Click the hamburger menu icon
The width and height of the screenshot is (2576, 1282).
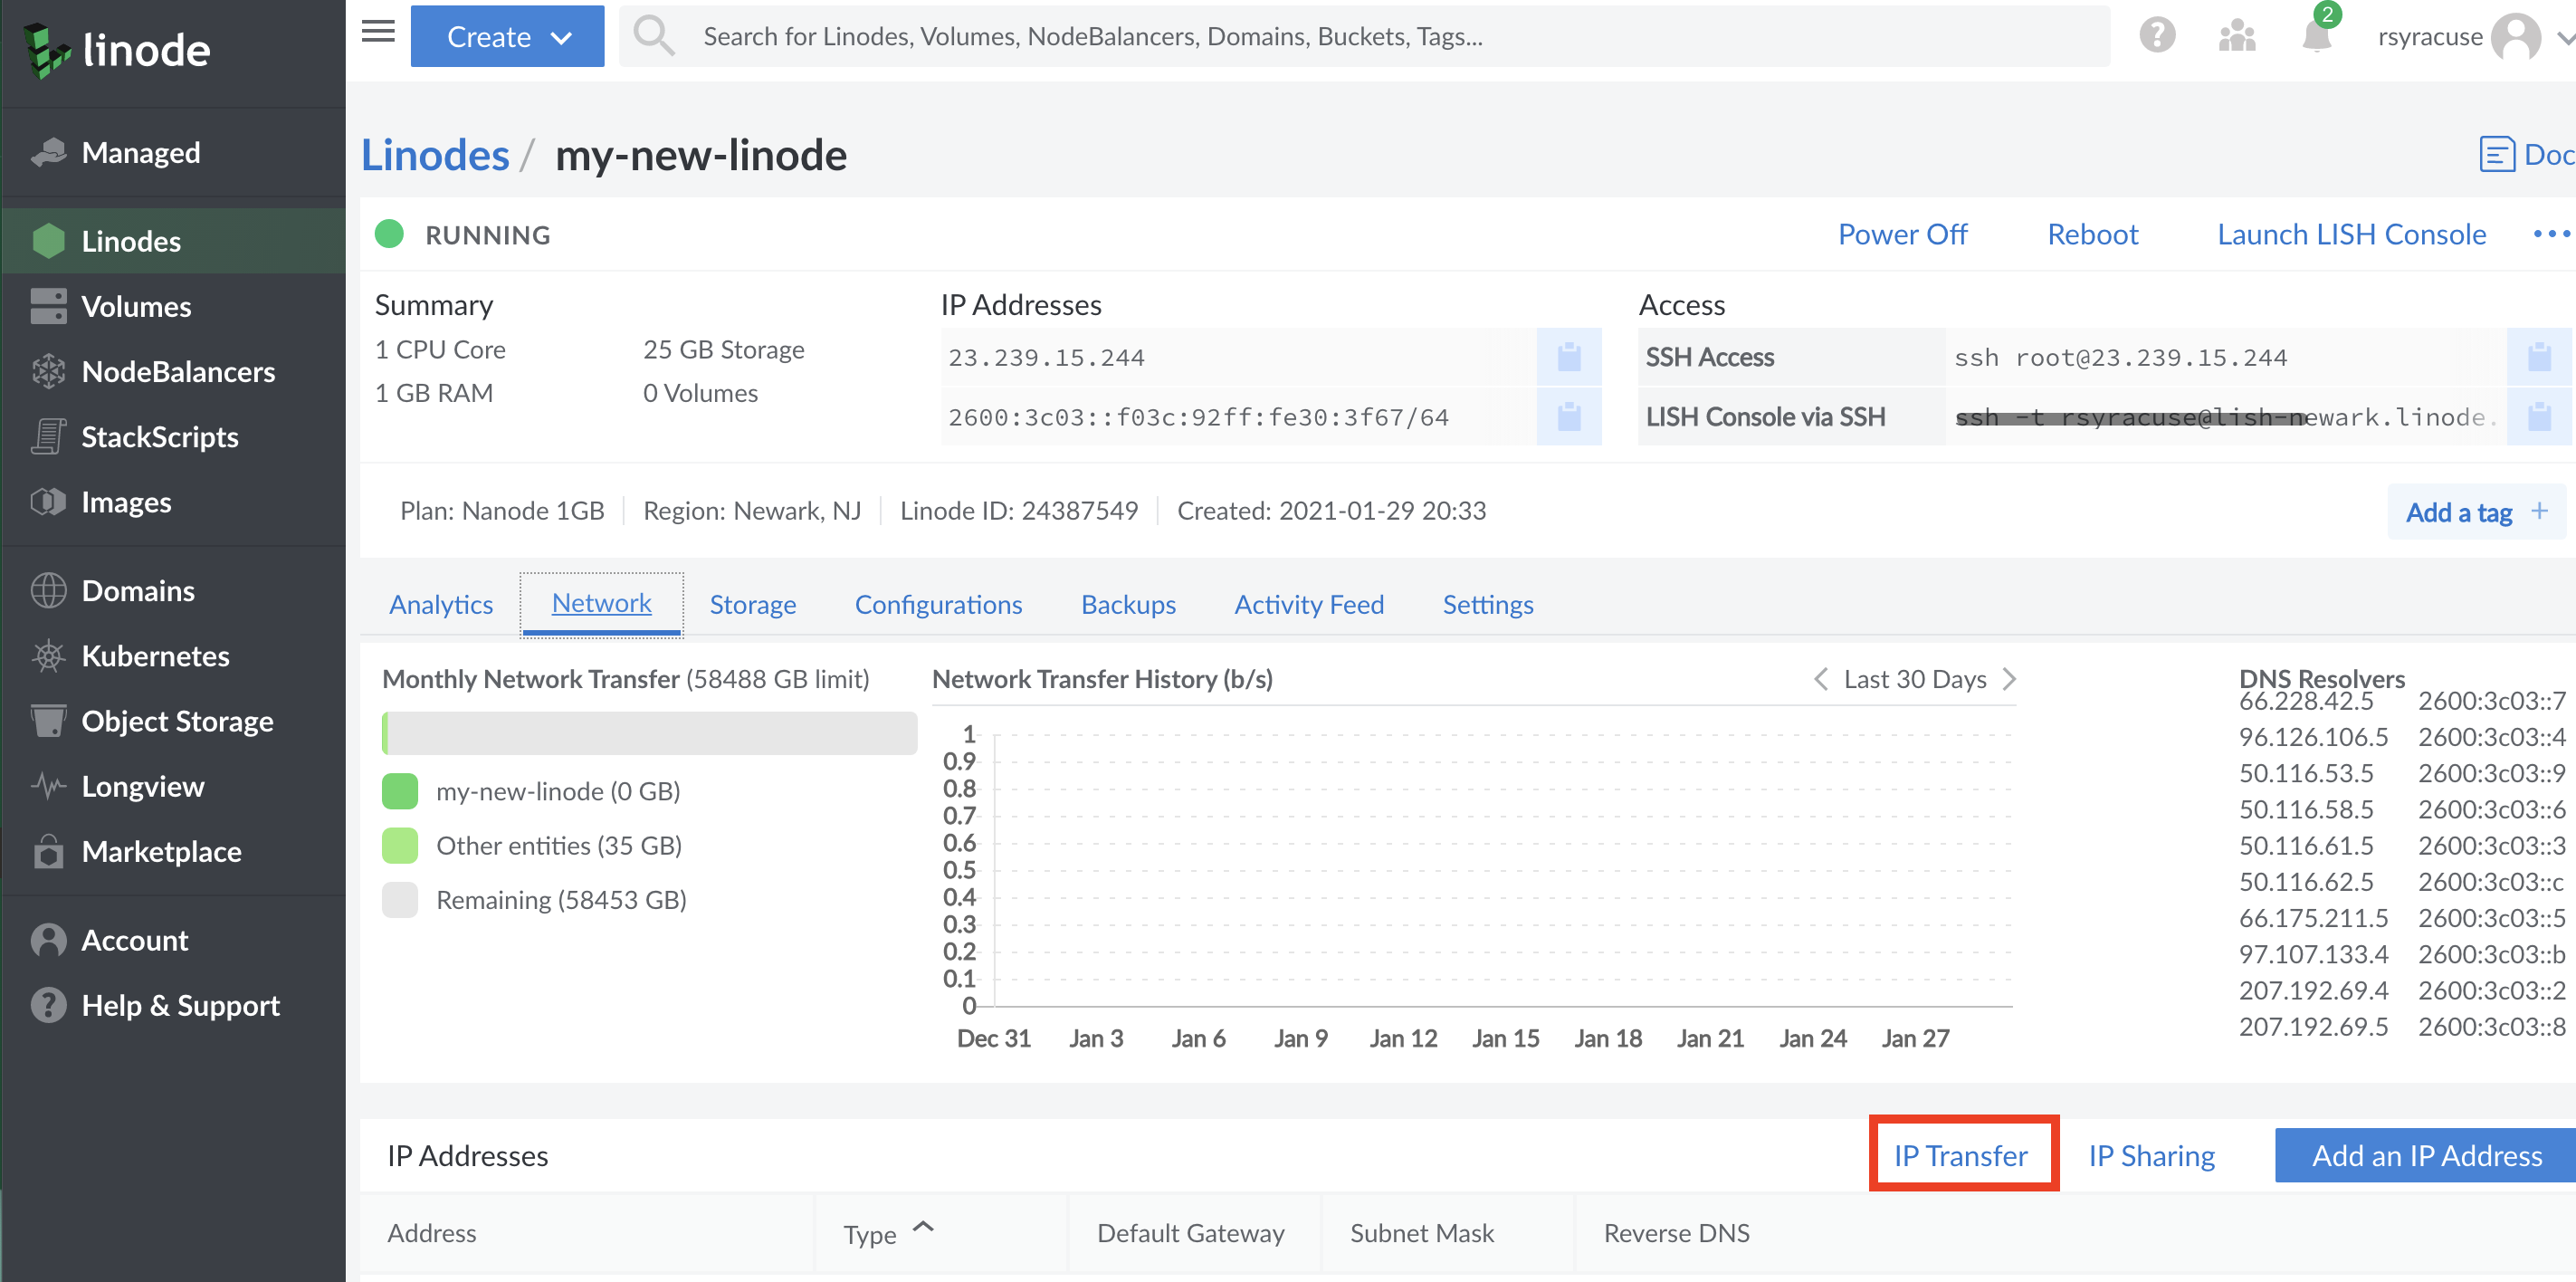point(378,33)
